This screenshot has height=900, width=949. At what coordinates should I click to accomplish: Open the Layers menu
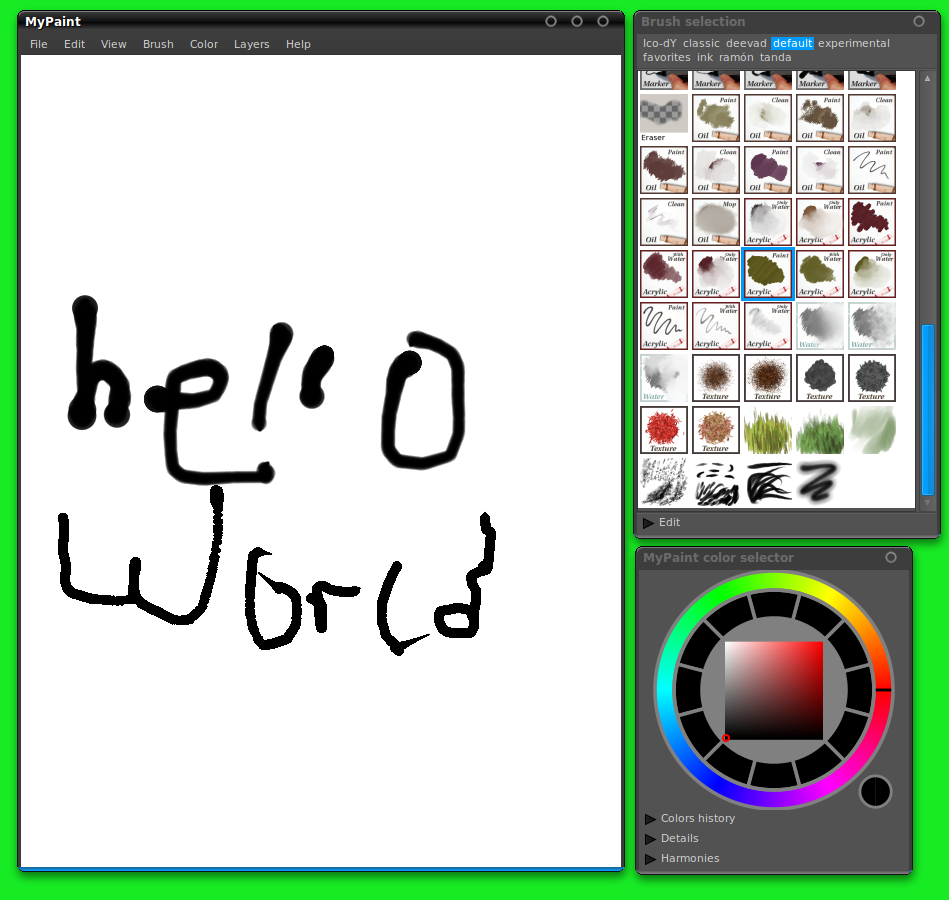click(x=251, y=44)
